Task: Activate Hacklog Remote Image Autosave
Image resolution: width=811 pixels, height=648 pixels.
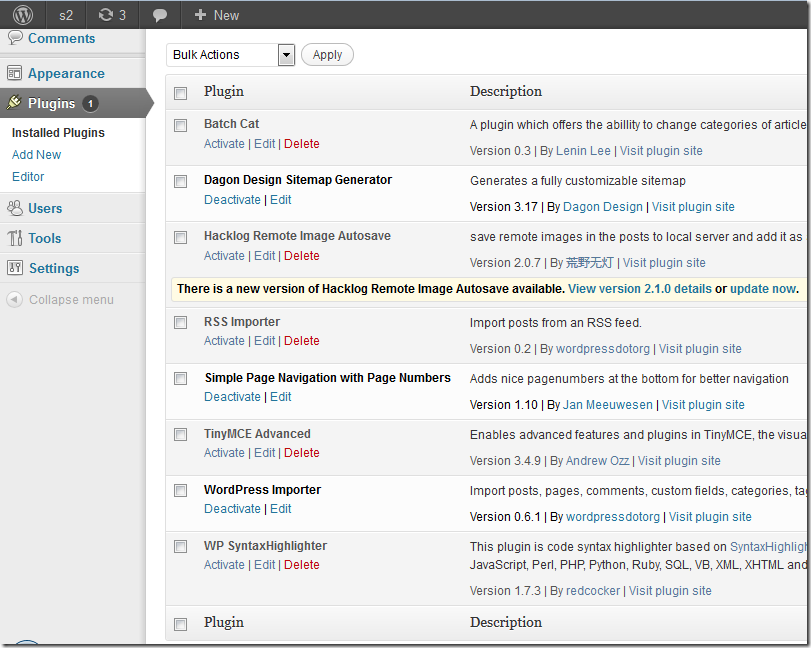Action: click(224, 255)
